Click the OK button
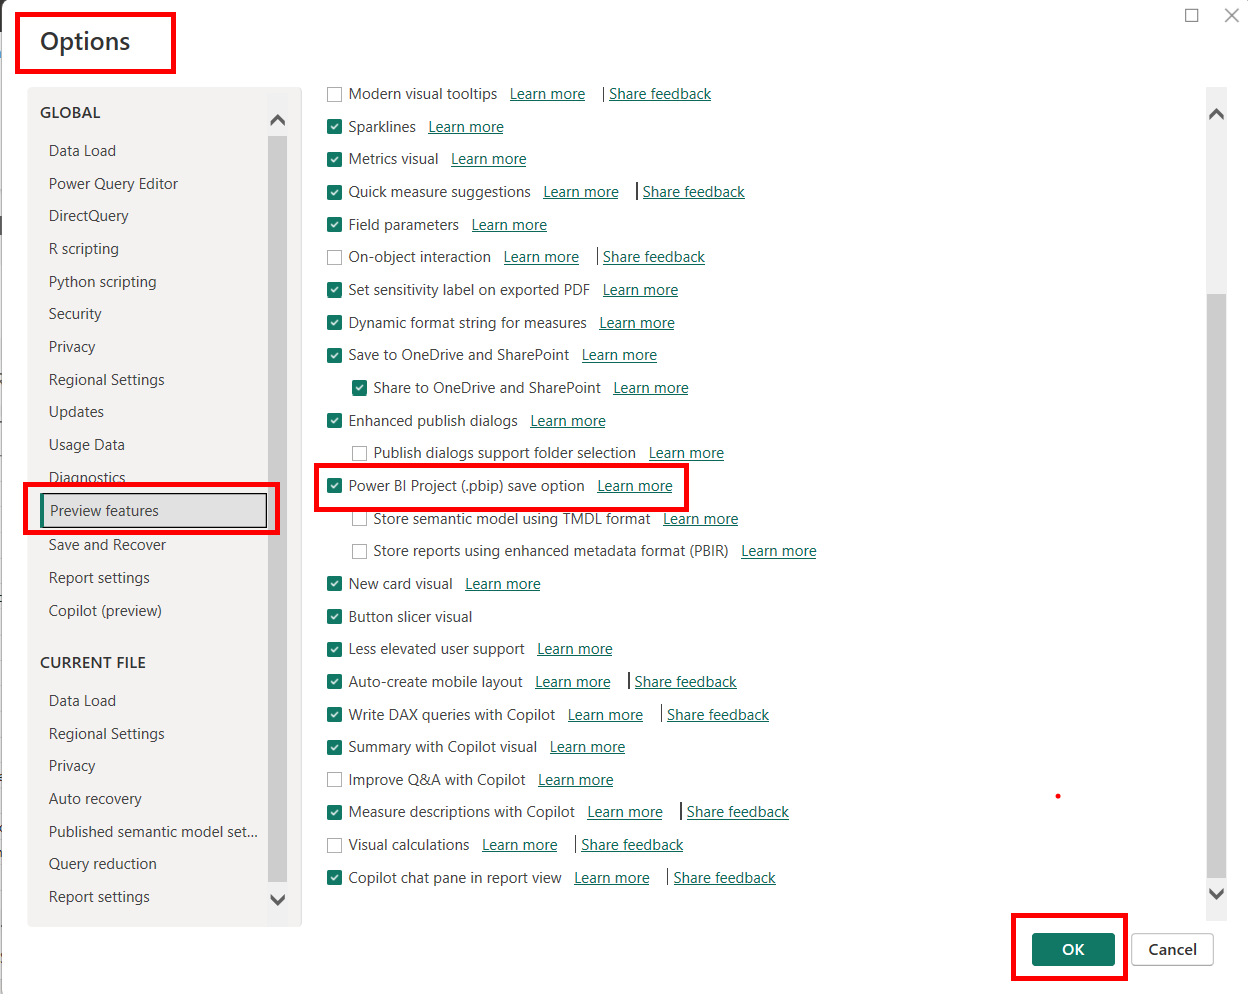 point(1073,949)
